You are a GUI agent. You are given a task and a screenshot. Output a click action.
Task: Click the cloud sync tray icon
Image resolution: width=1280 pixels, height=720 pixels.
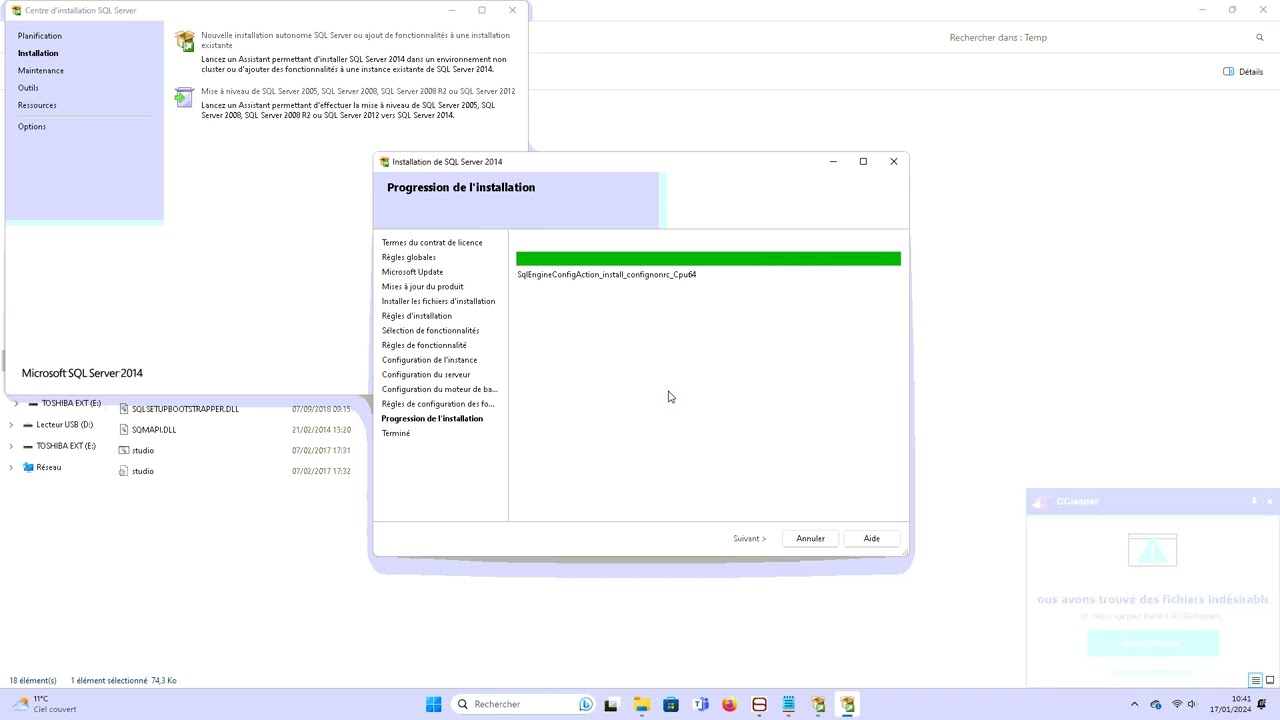tap(1156, 705)
